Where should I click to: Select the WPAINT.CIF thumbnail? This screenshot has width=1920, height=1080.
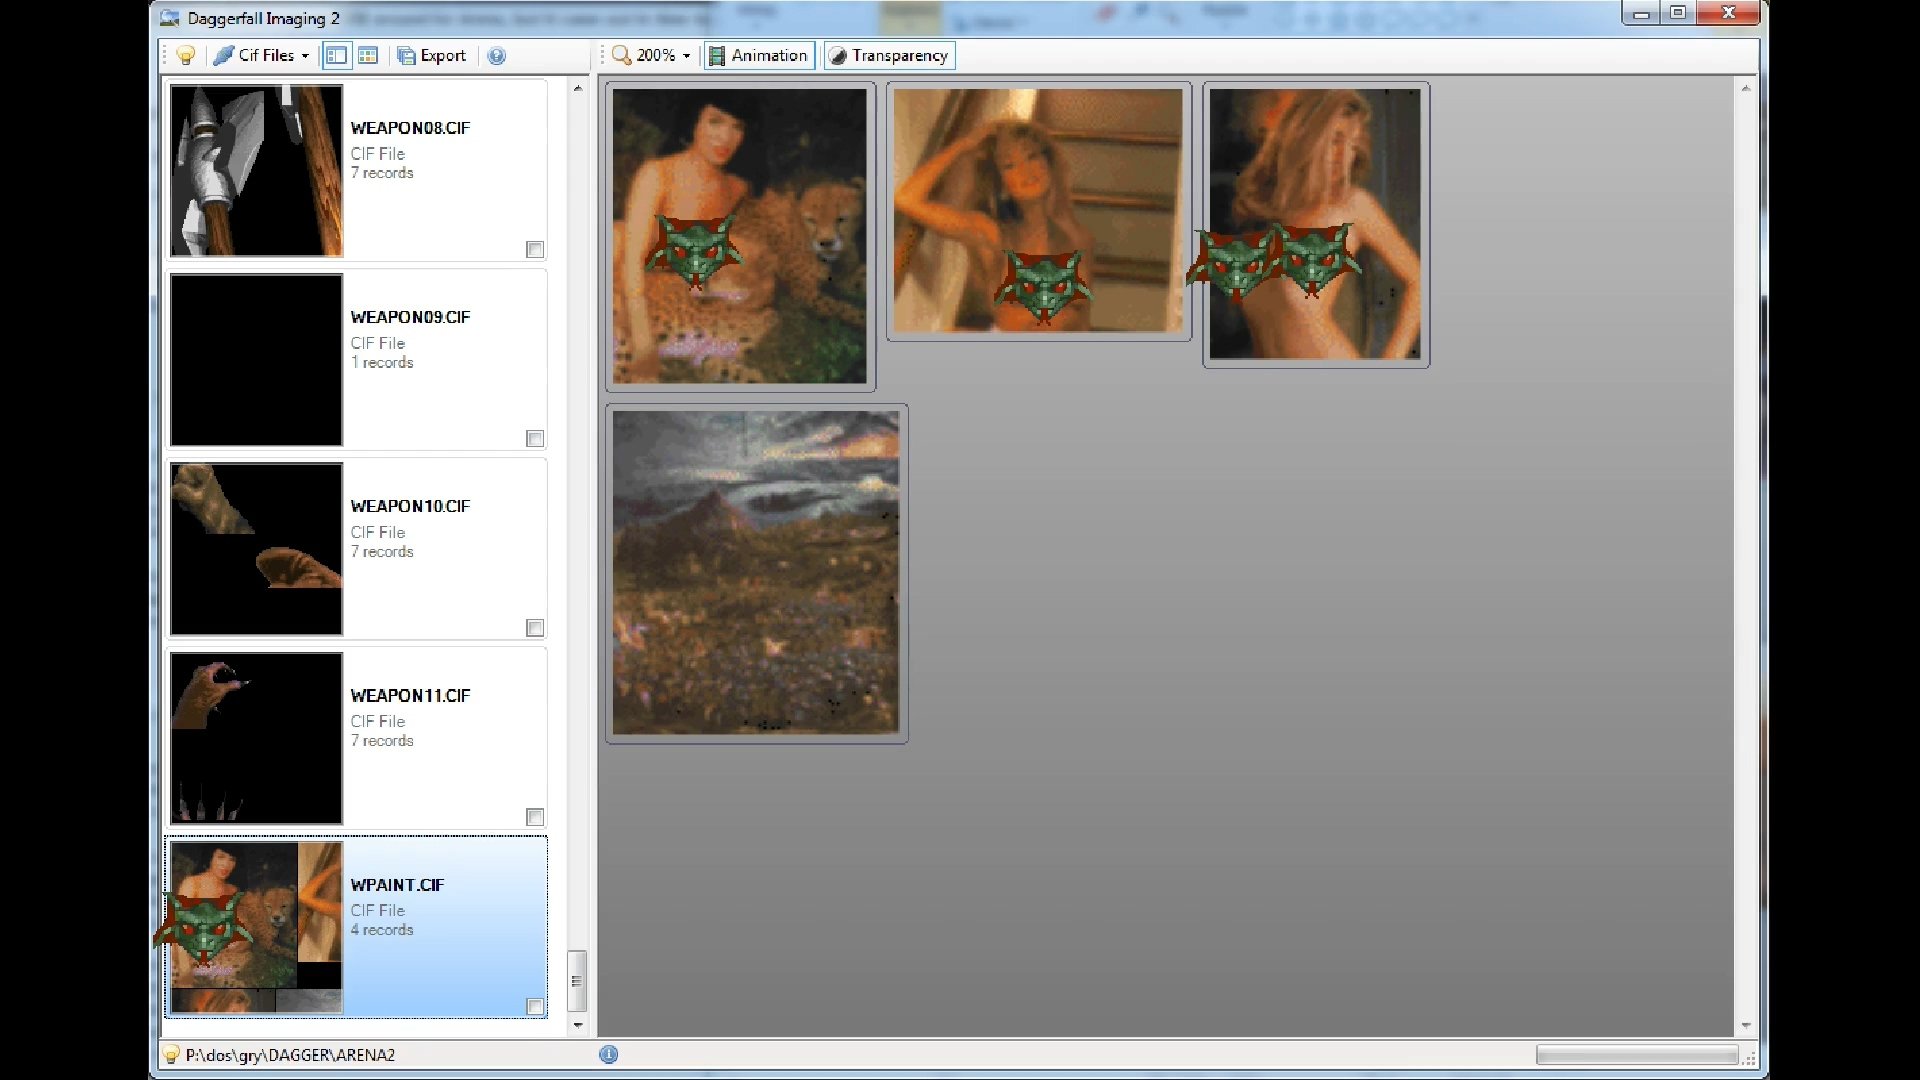pos(256,927)
